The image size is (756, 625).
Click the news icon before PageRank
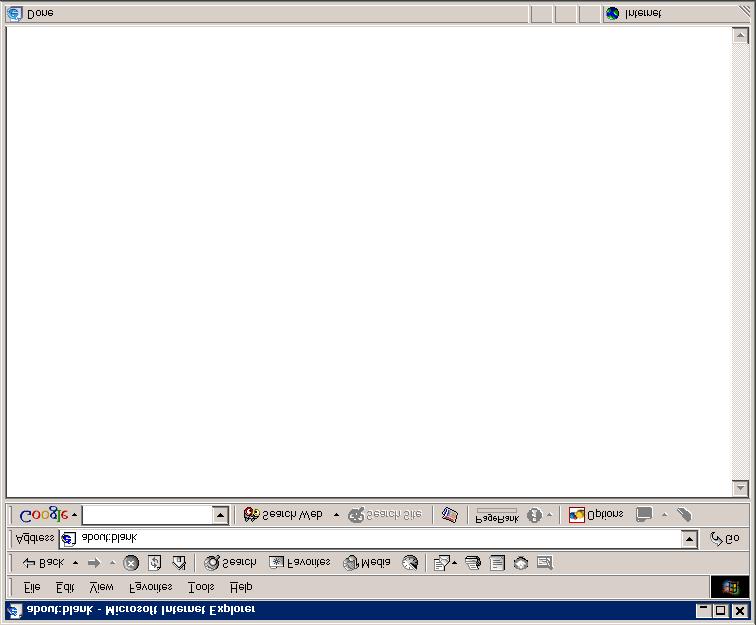450,515
